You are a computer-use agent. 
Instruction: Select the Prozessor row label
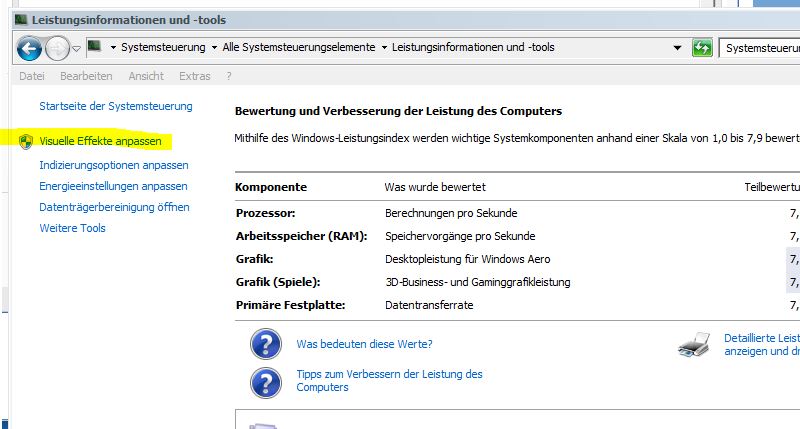(265, 213)
